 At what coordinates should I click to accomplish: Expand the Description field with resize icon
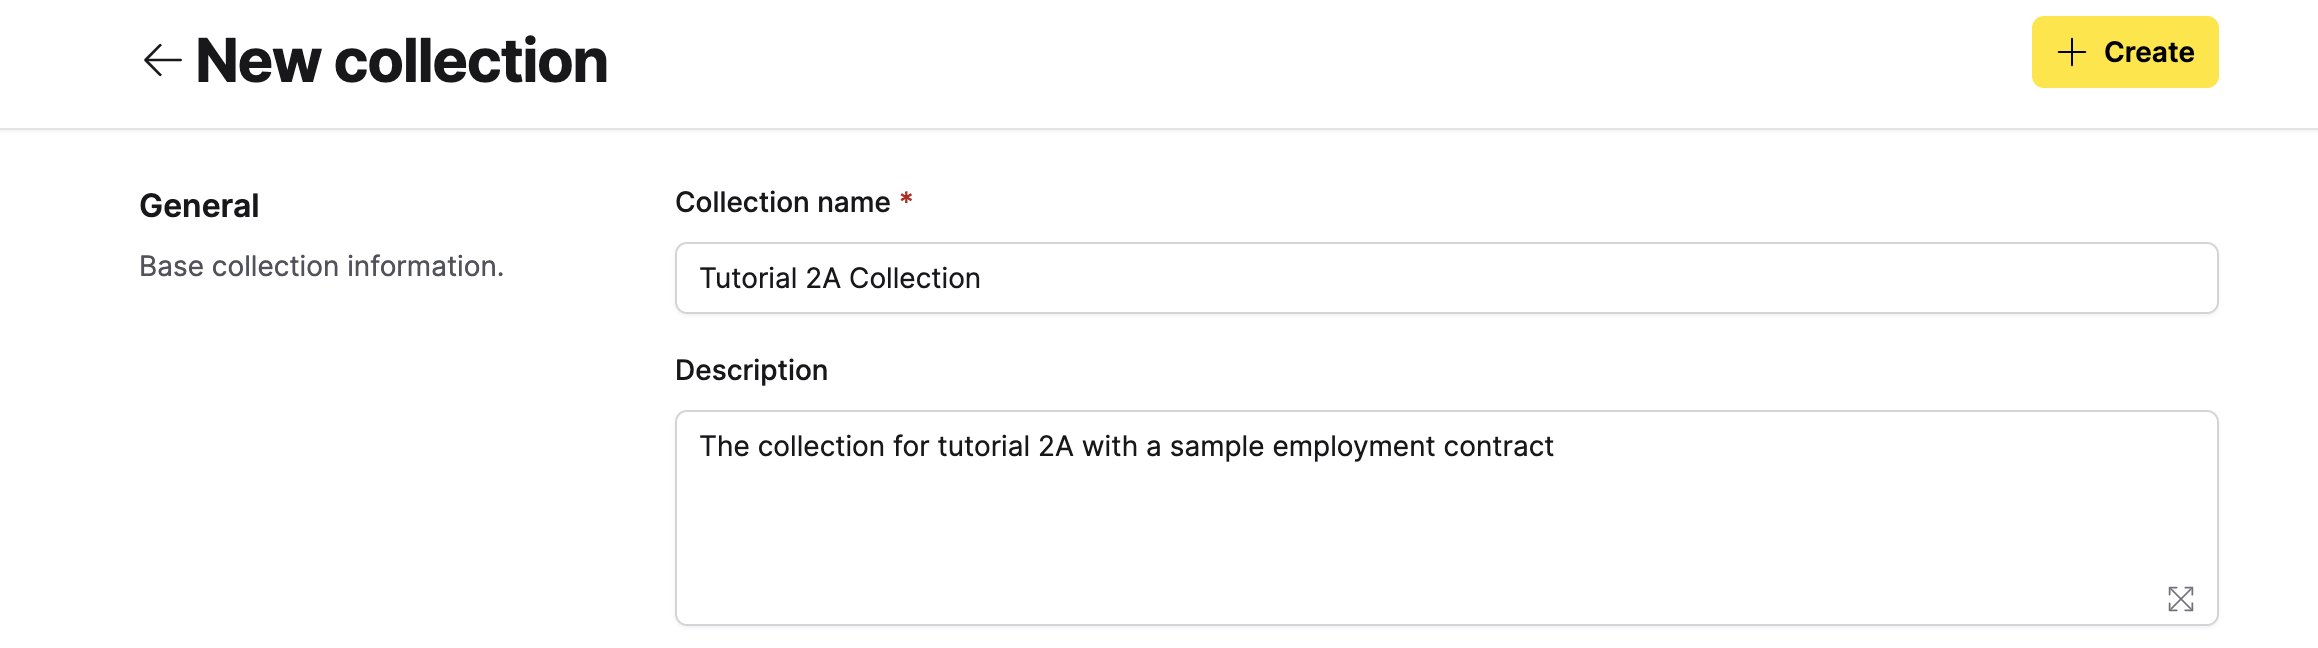tap(2180, 599)
